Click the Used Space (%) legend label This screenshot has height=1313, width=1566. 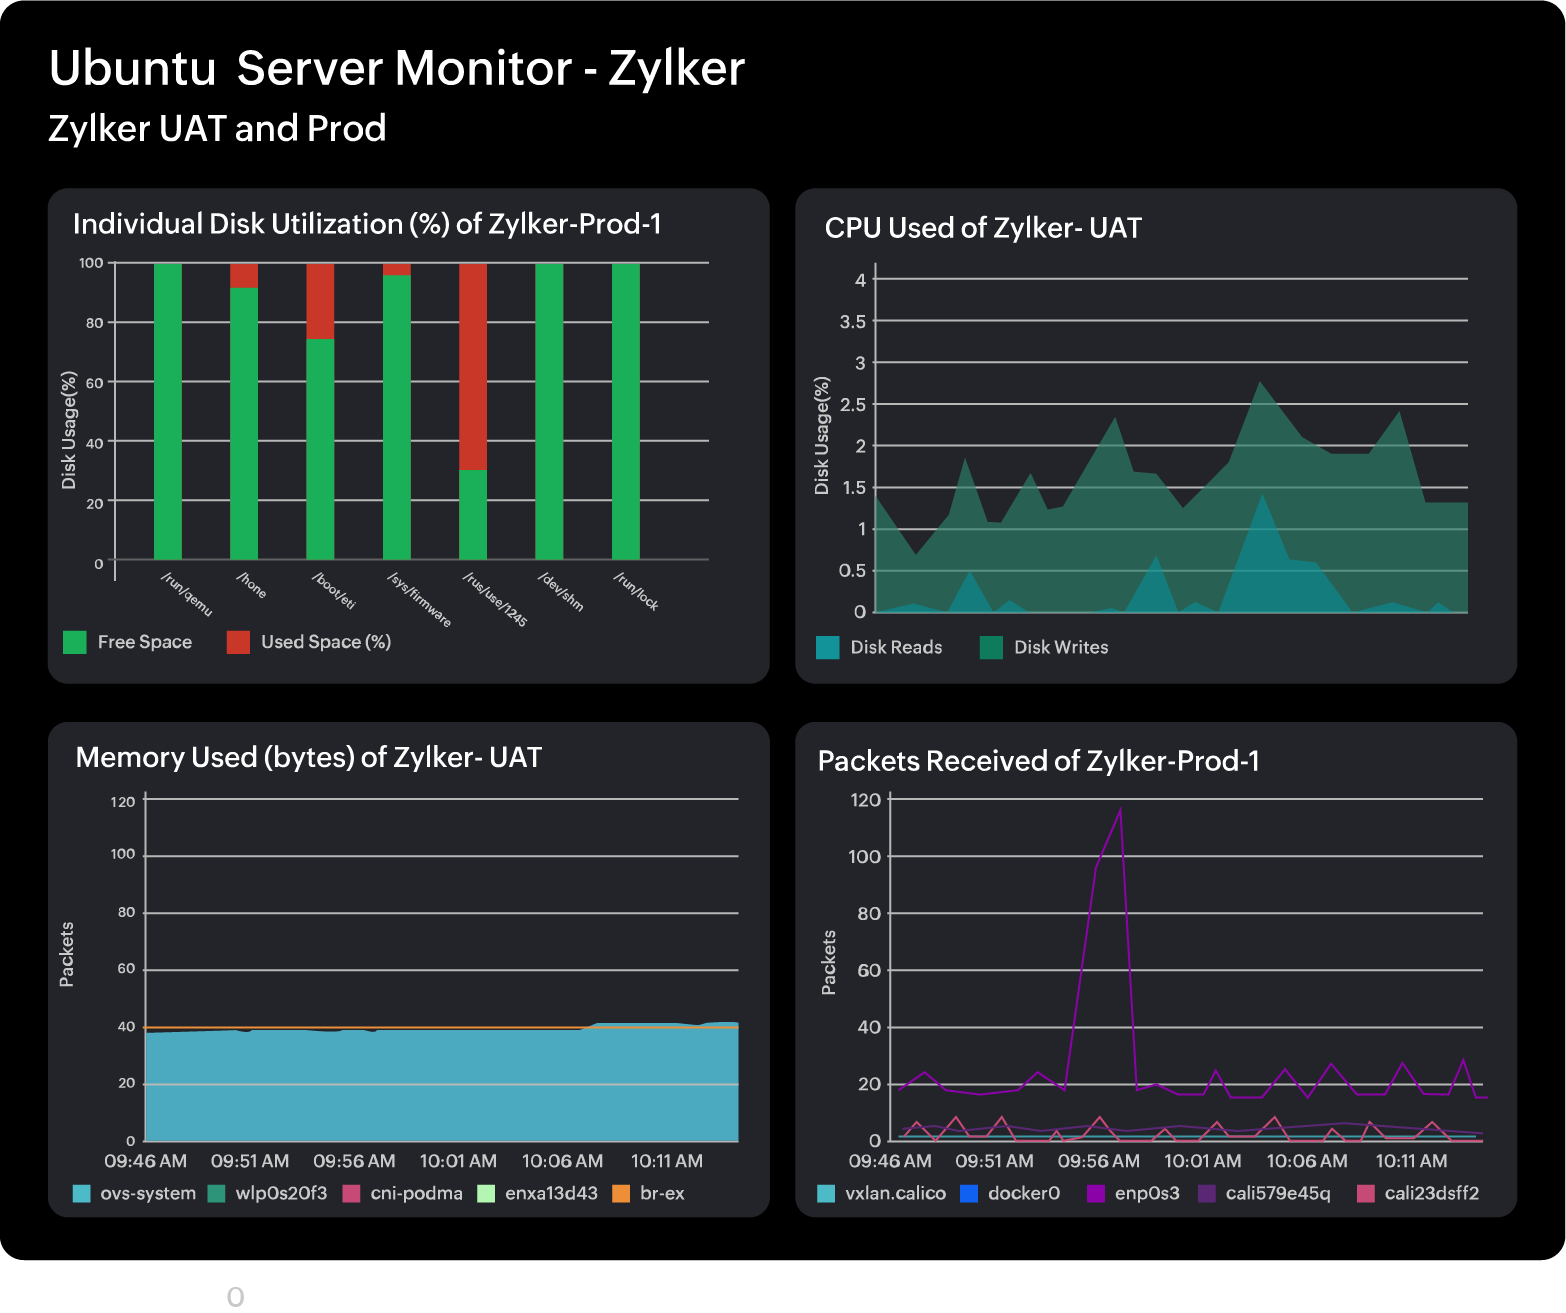(326, 642)
